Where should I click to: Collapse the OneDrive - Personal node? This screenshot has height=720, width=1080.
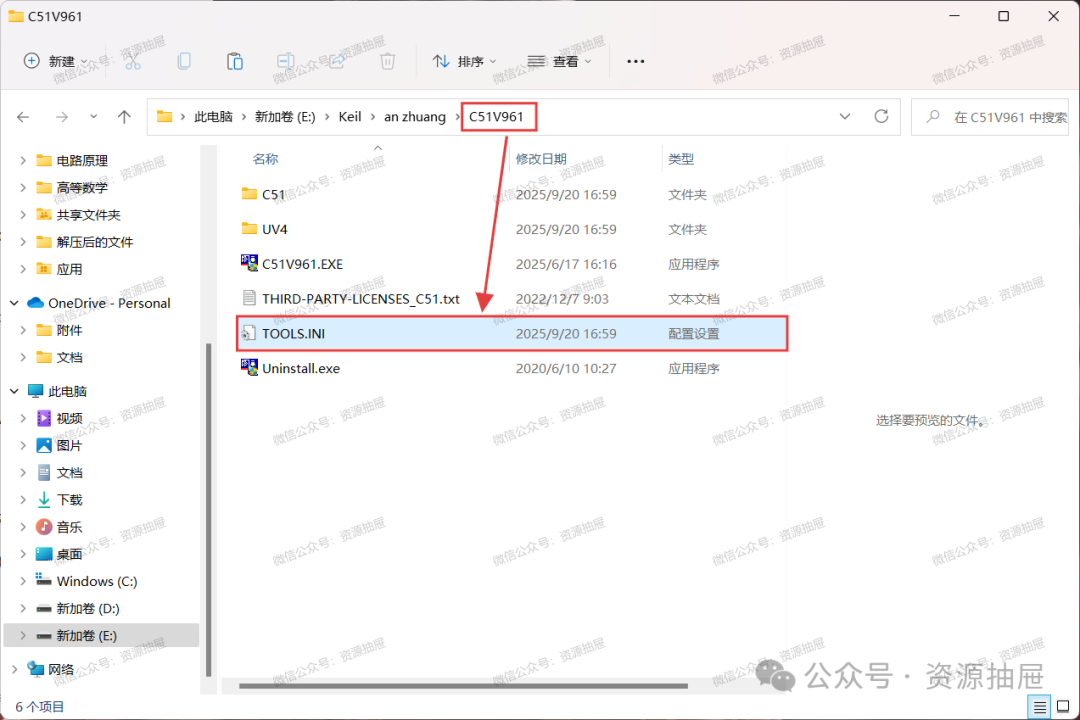tap(14, 303)
